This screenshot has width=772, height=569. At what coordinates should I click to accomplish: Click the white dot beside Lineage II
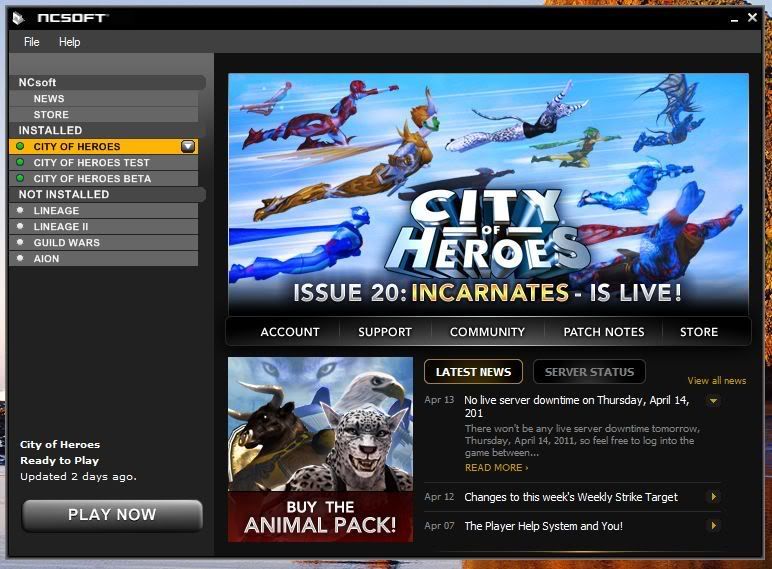pyautogui.click(x=20, y=226)
